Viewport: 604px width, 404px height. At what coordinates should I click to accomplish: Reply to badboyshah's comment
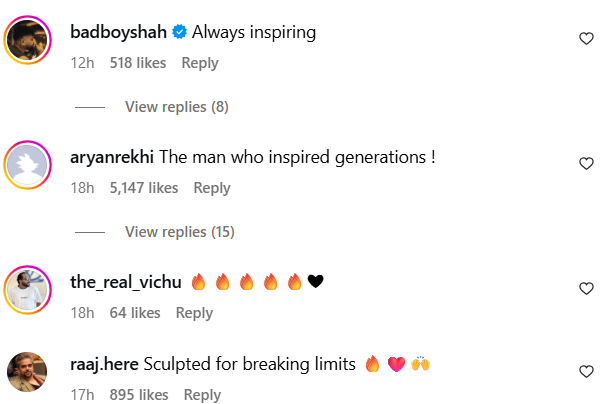click(x=200, y=62)
